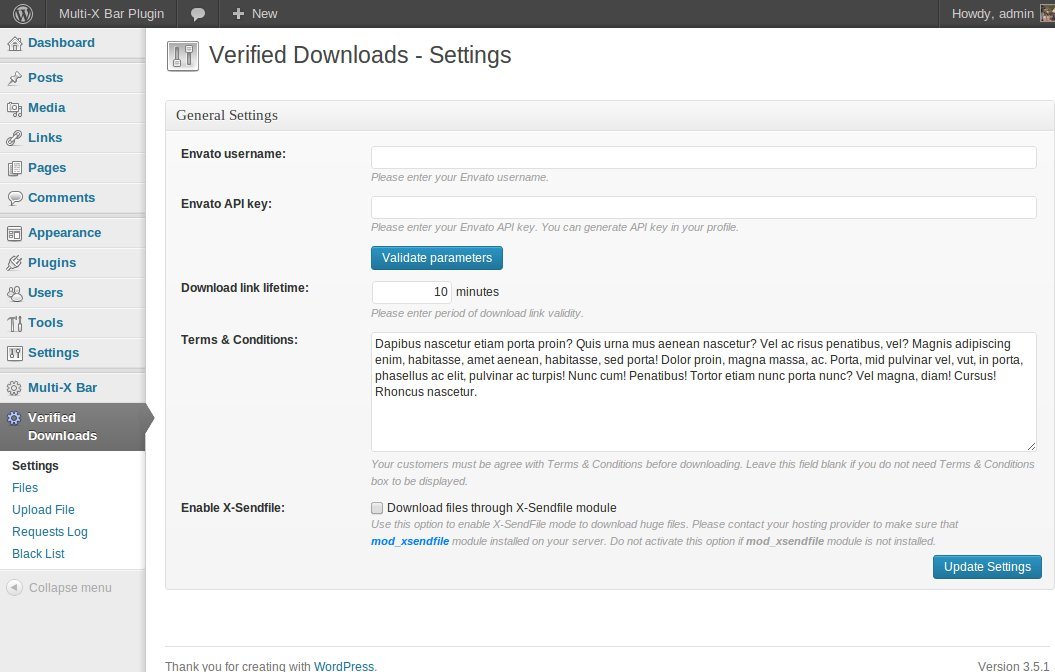This screenshot has width=1055, height=672.
Task: Follow the mod_xsendfile link
Action: 409,541
